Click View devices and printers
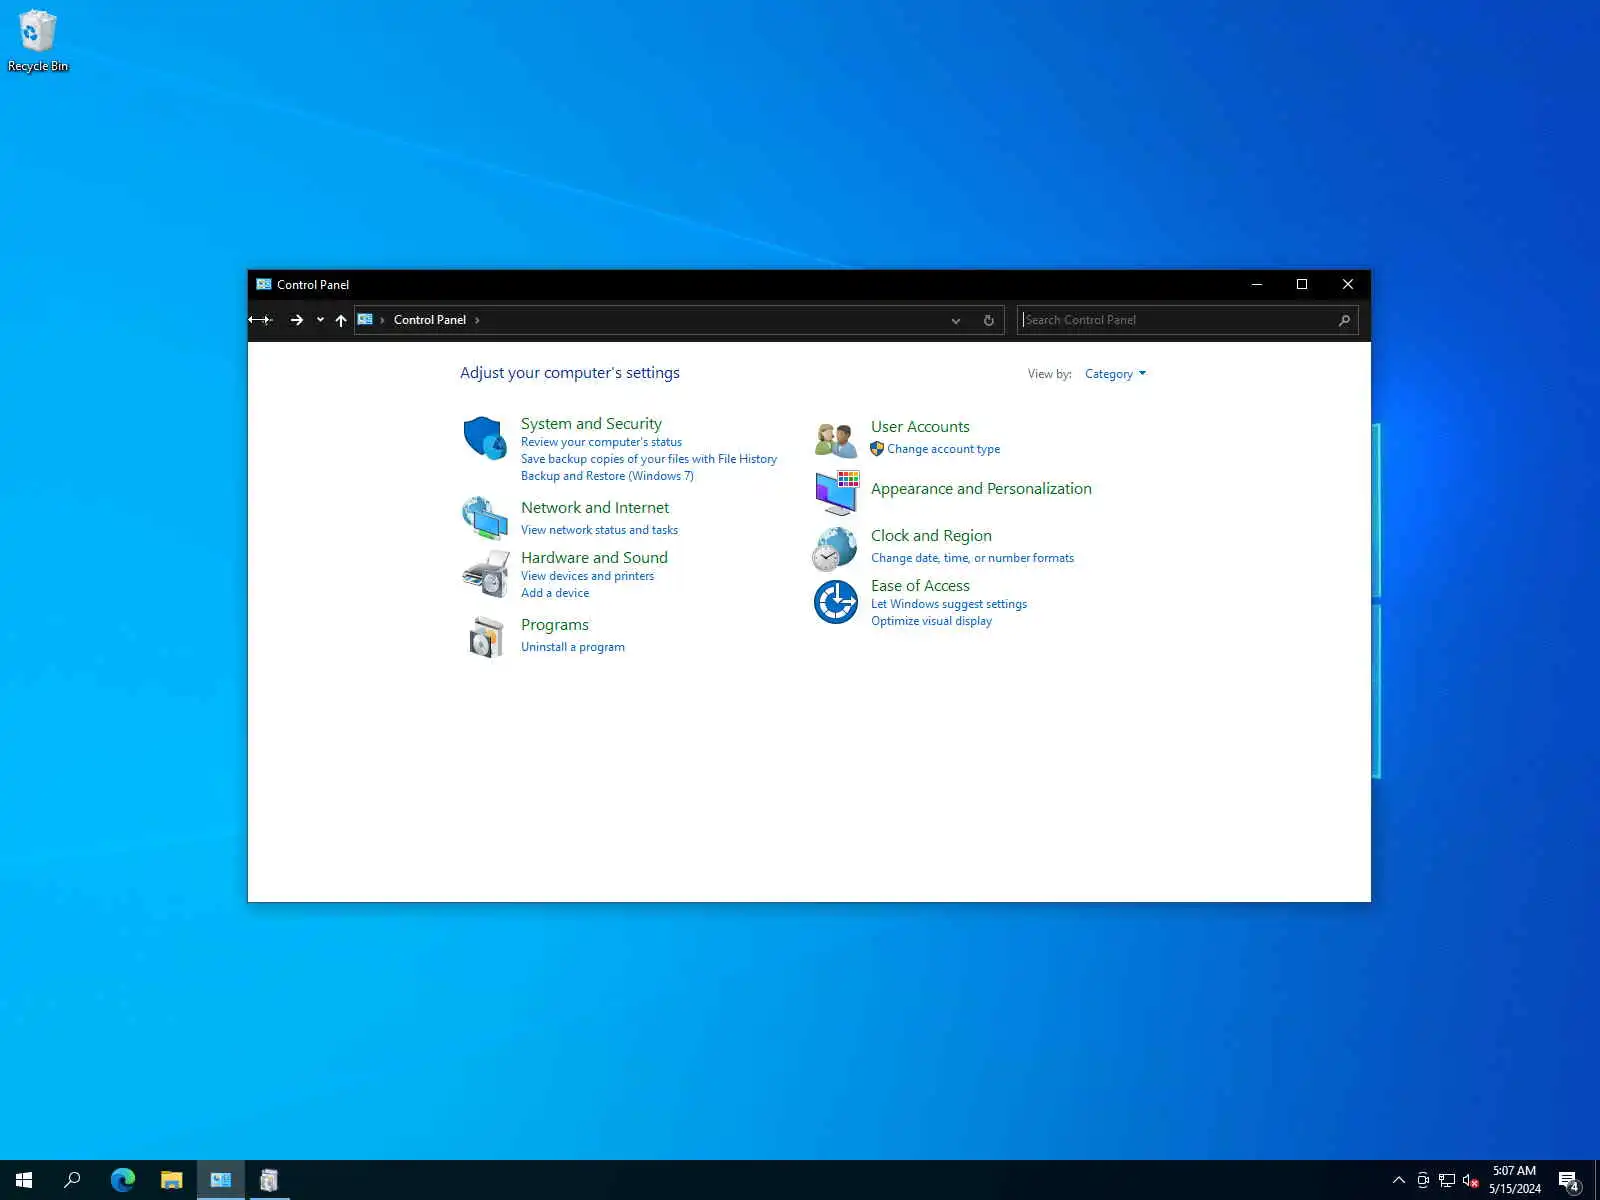Screen dimensions: 1600x1200 pyautogui.click(x=587, y=576)
